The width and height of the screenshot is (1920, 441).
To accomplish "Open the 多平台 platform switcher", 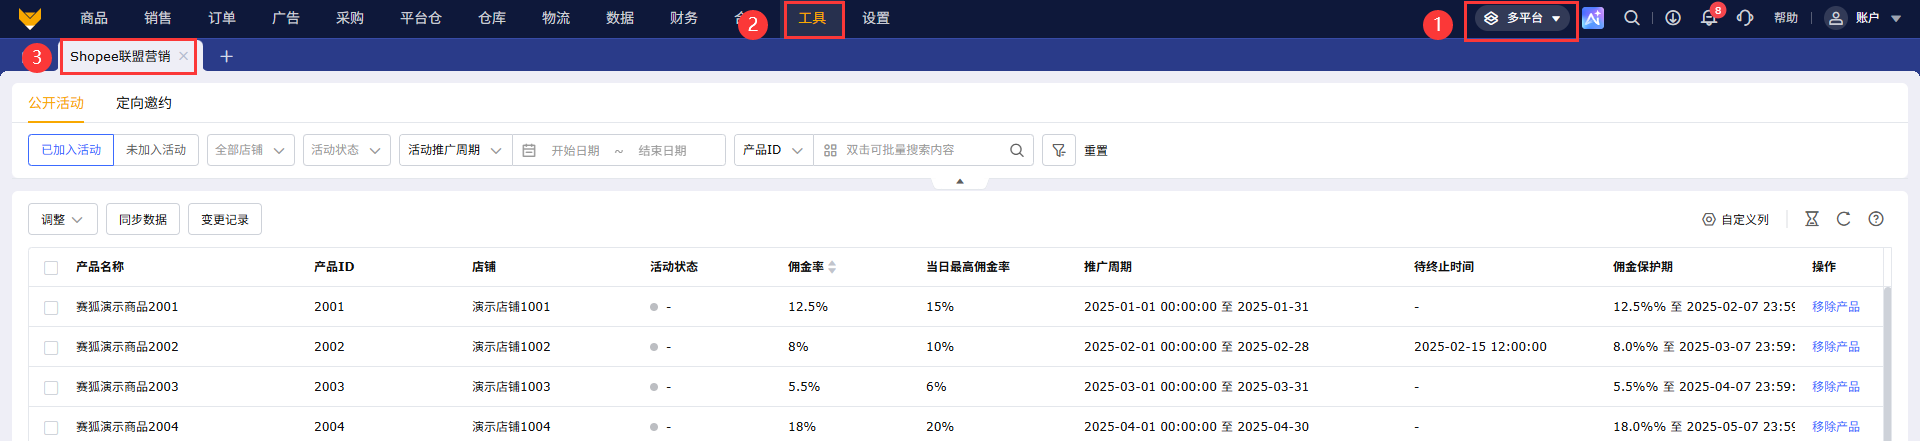I will point(1522,18).
